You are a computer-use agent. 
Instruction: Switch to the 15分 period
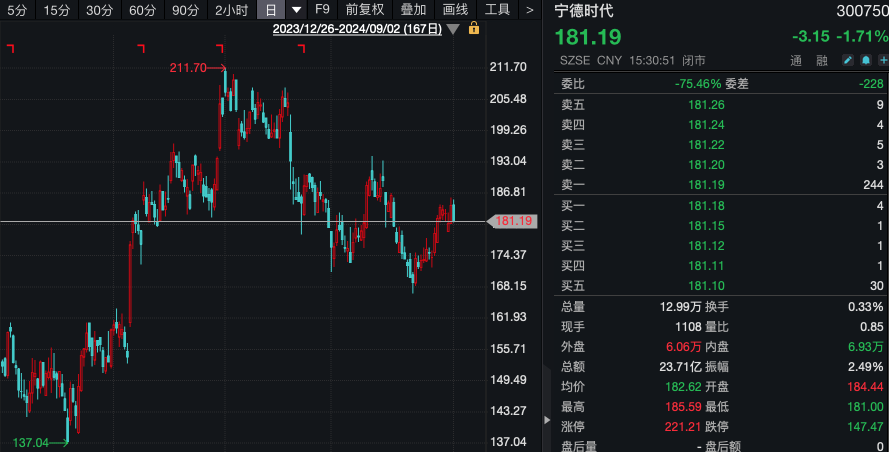(x=57, y=10)
